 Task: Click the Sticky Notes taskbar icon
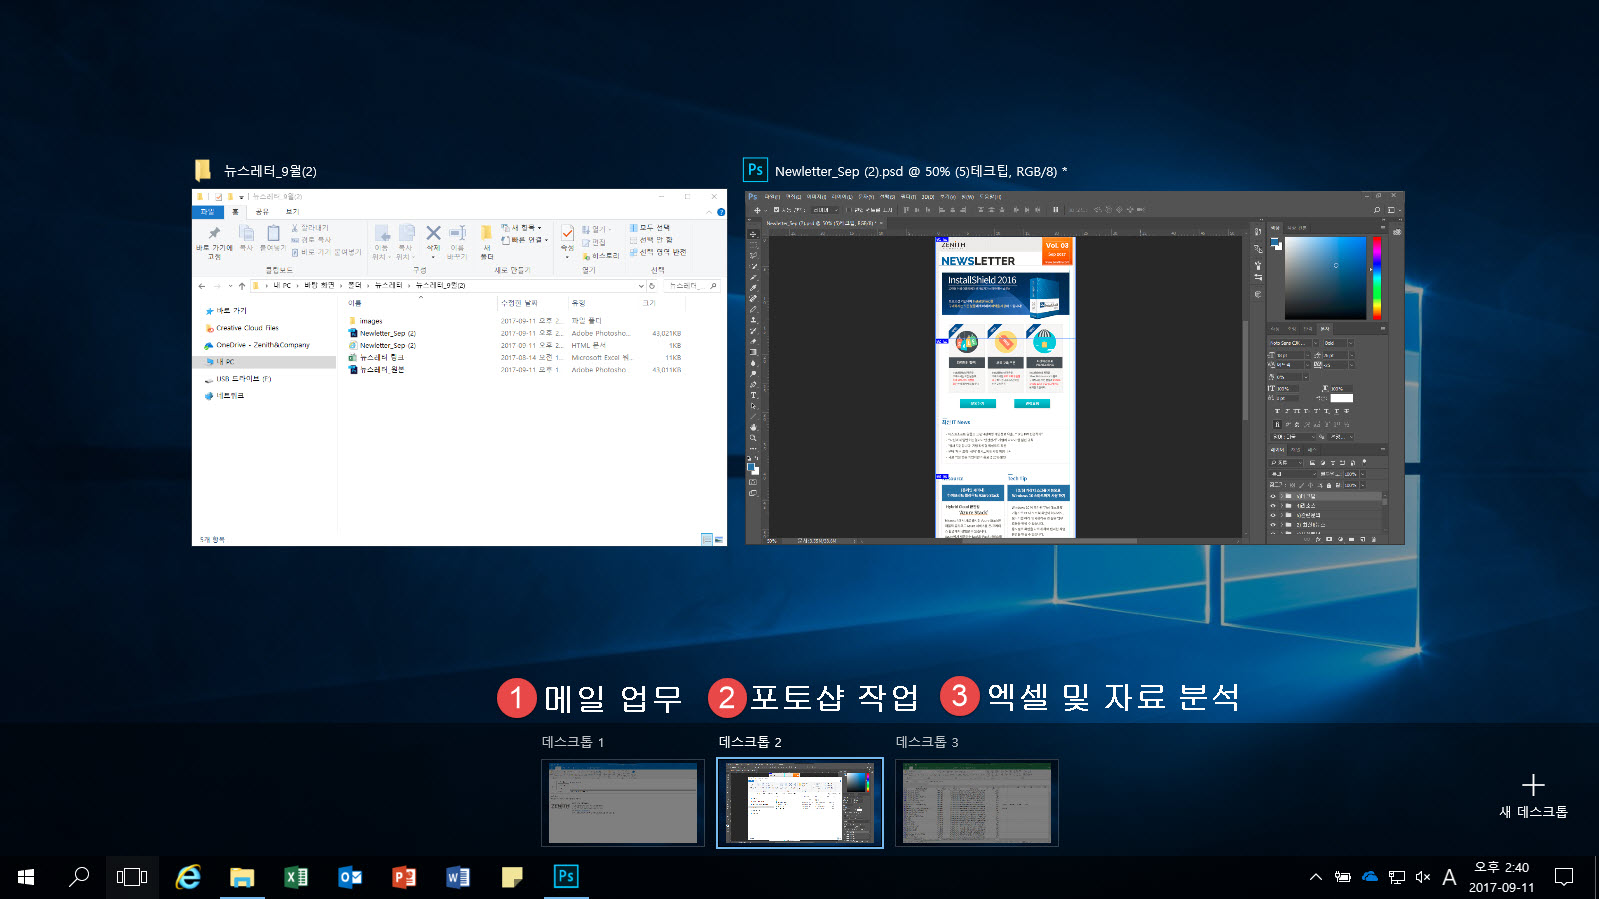pos(512,877)
